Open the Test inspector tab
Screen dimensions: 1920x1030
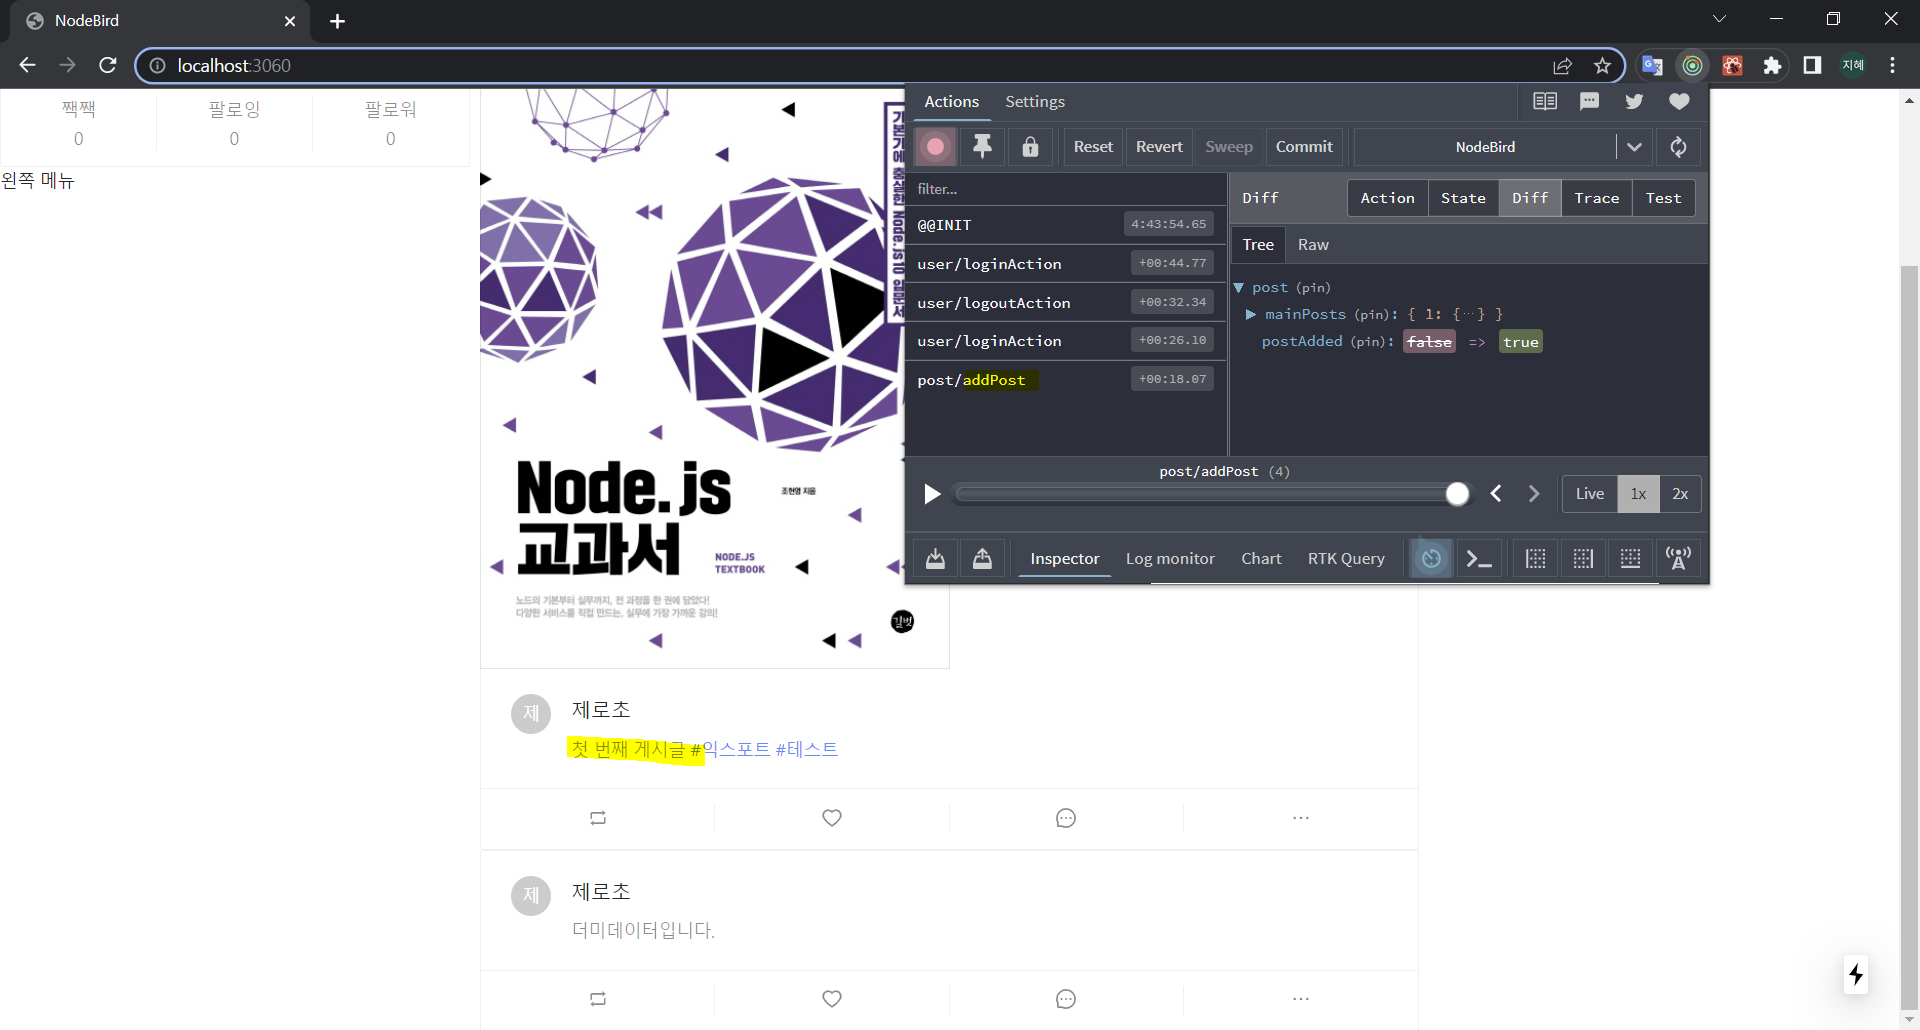(x=1663, y=198)
